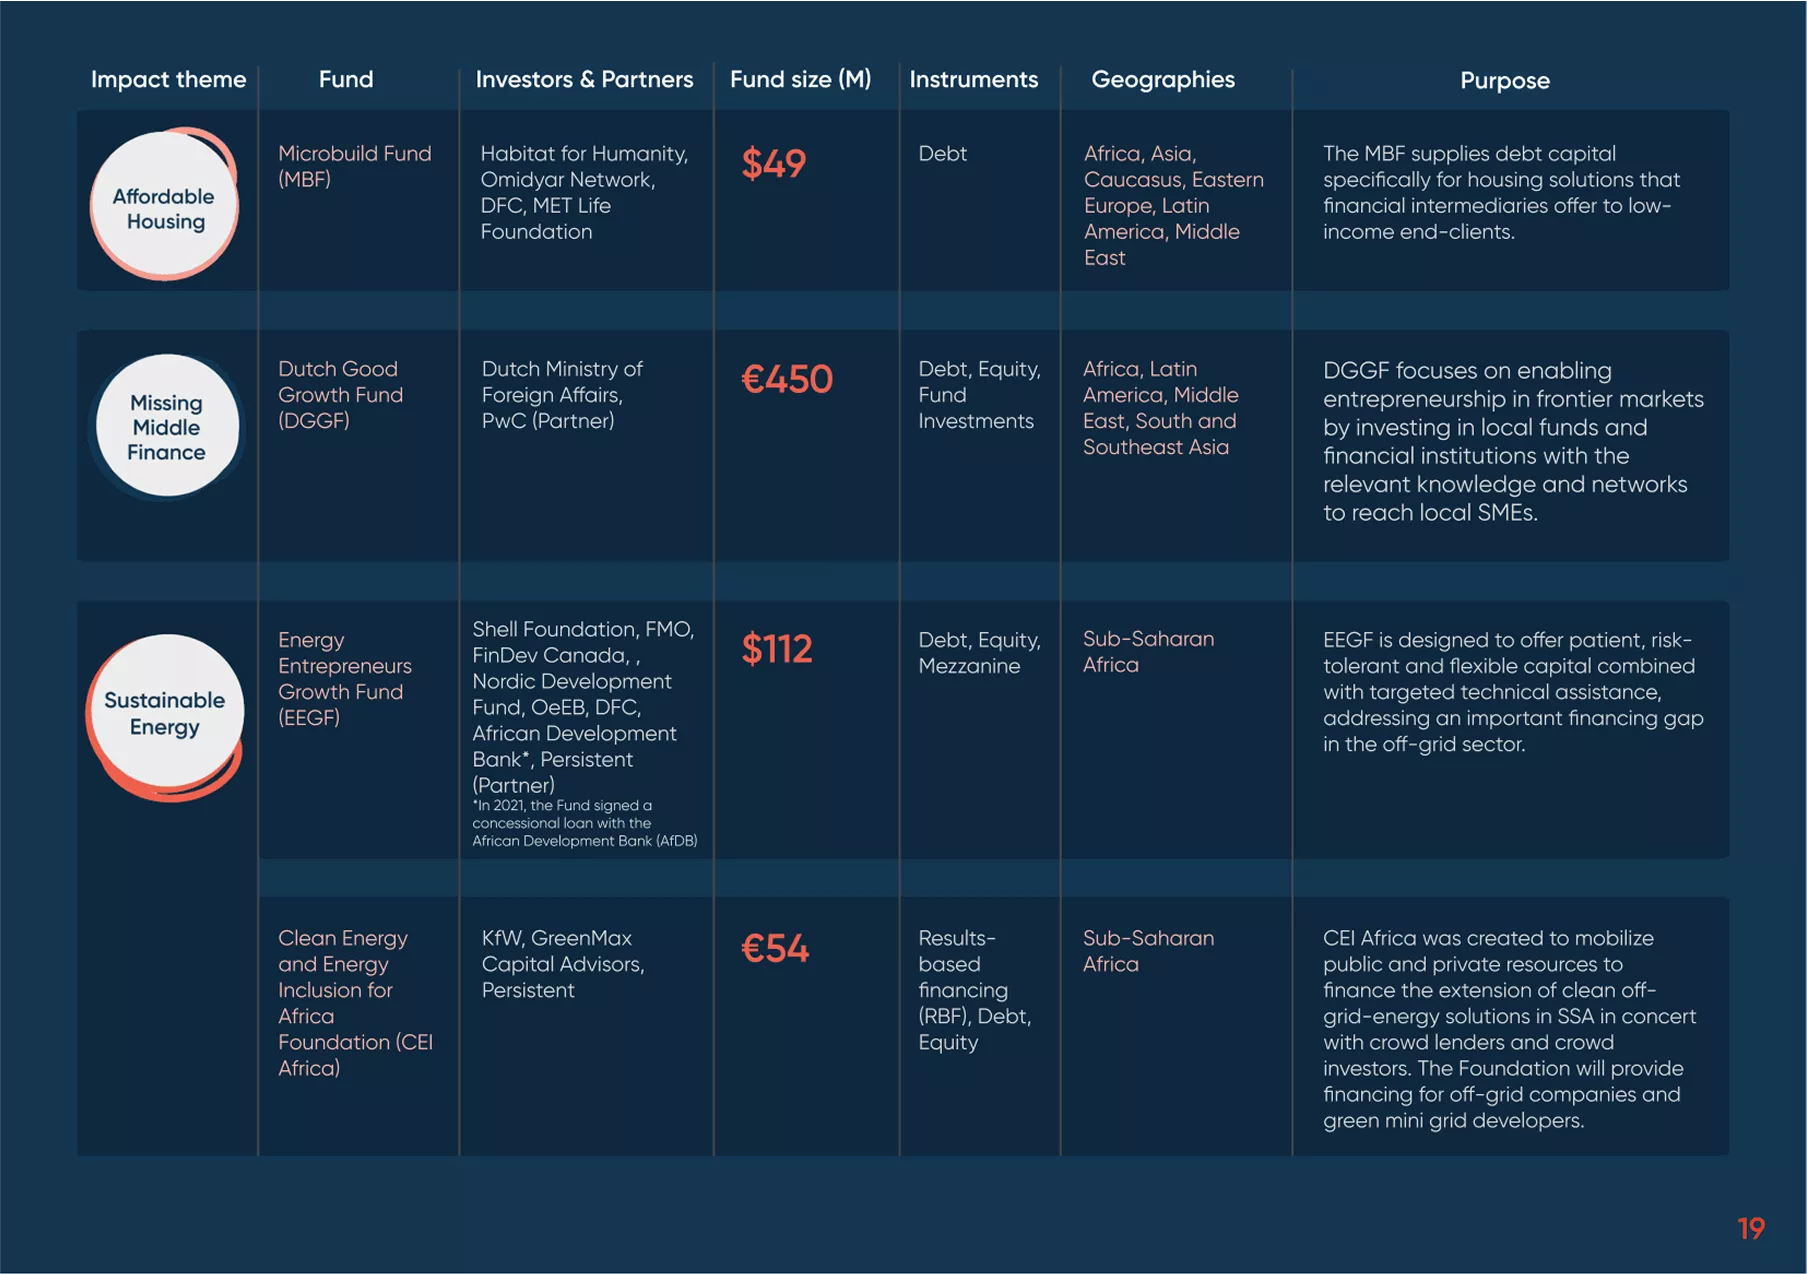The width and height of the screenshot is (1807, 1274).
Task: Click the Impact theme column header
Action: coord(168,80)
